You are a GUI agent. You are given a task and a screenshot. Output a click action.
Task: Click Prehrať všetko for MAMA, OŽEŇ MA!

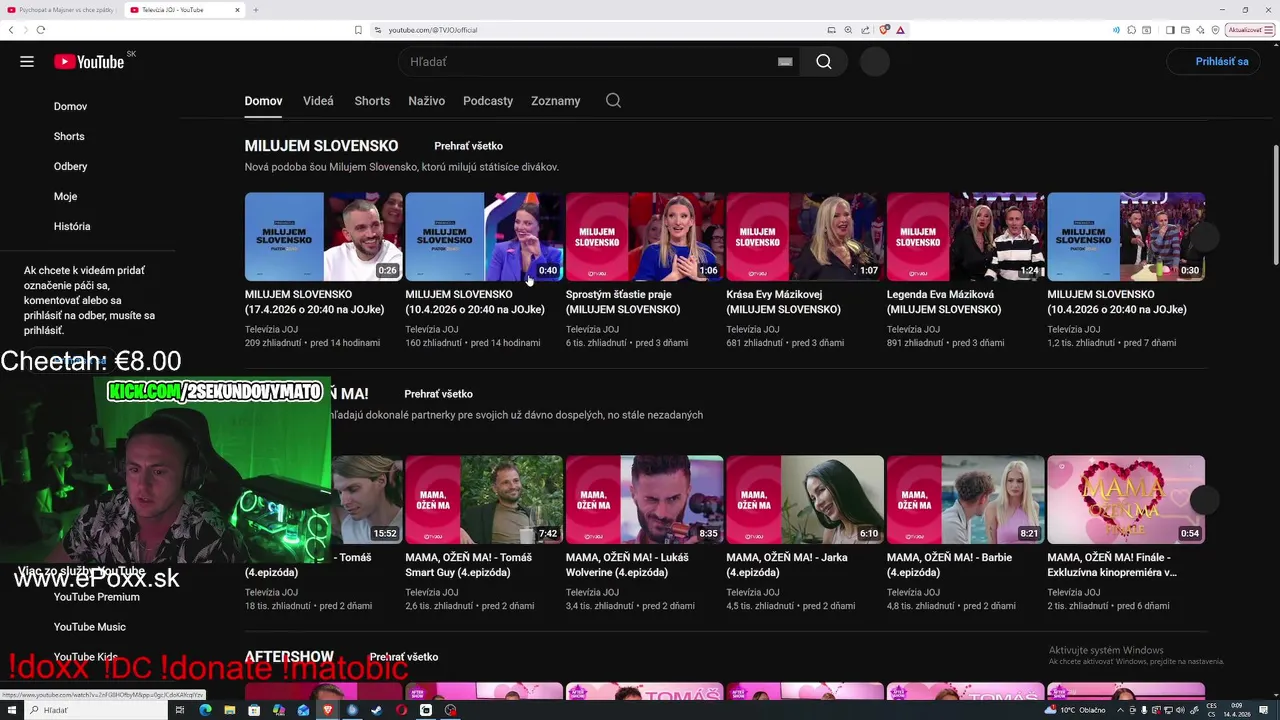tap(438, 394)
